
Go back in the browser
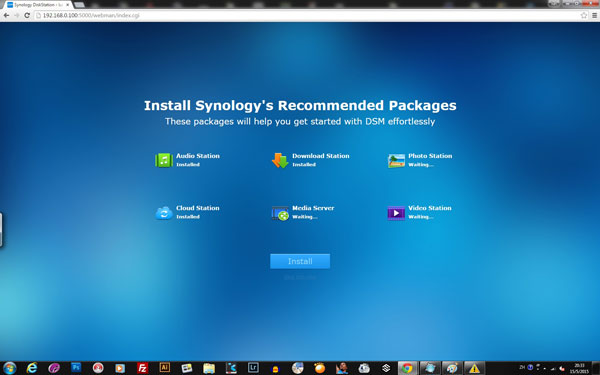click(x=6, y=15)
